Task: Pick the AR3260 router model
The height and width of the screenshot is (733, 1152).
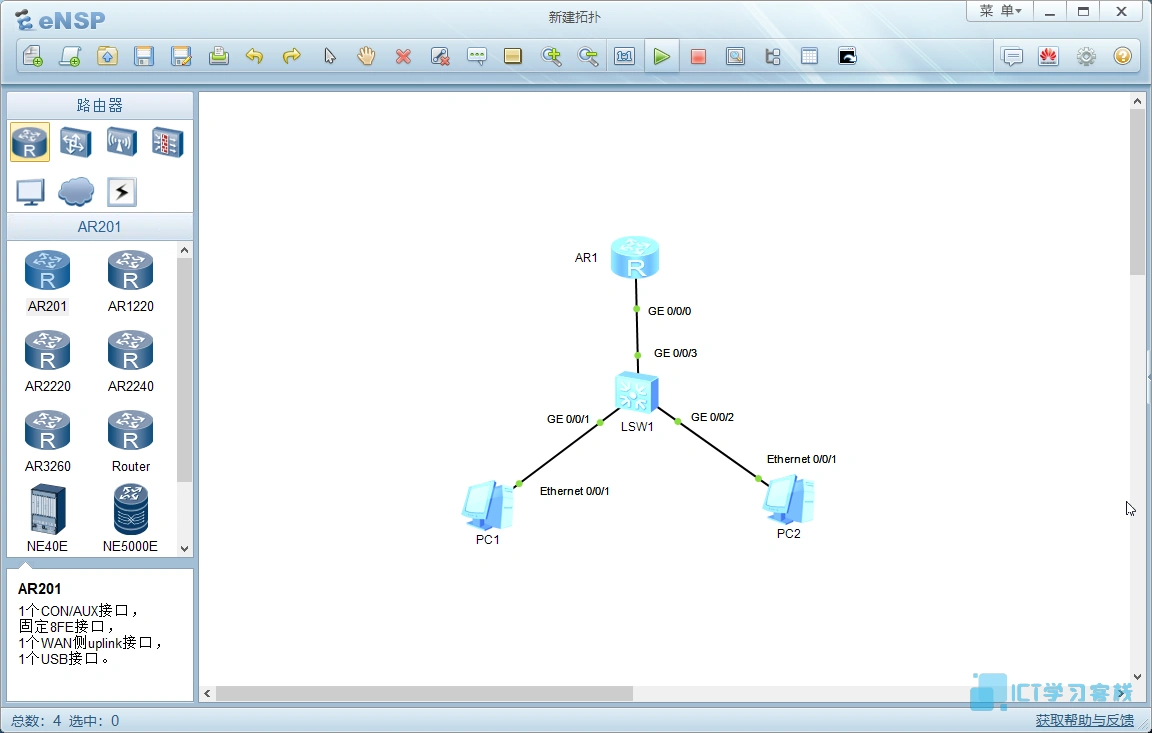Action: pyautogui.click(x=48, y=441)
